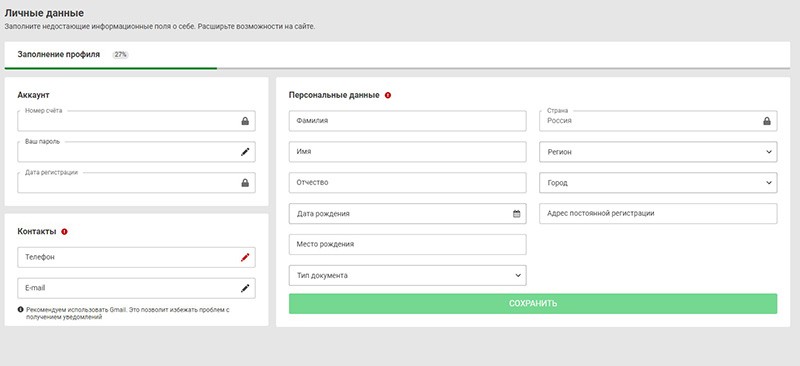Click the pencil icon to edit Ваш пароль

pyautogui.click(x=245, y=152)
